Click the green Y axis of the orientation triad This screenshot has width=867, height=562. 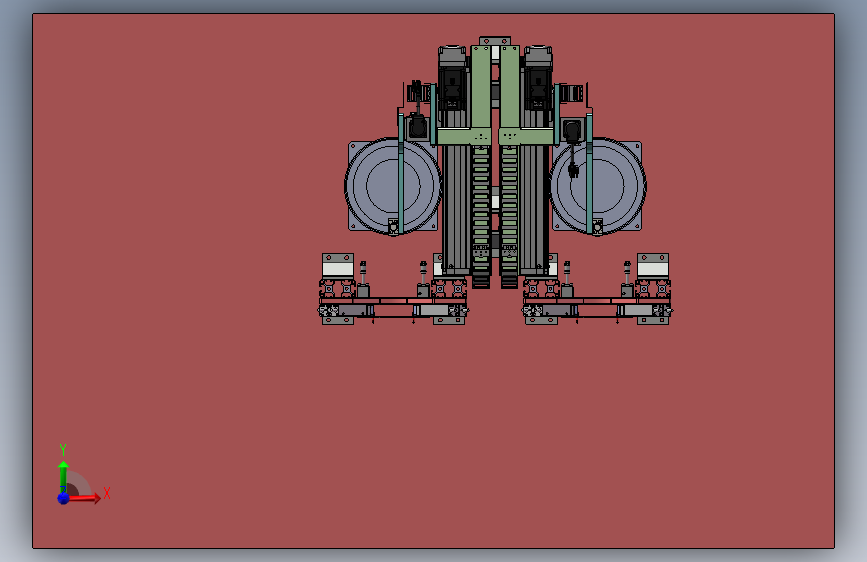coord(63,477)
